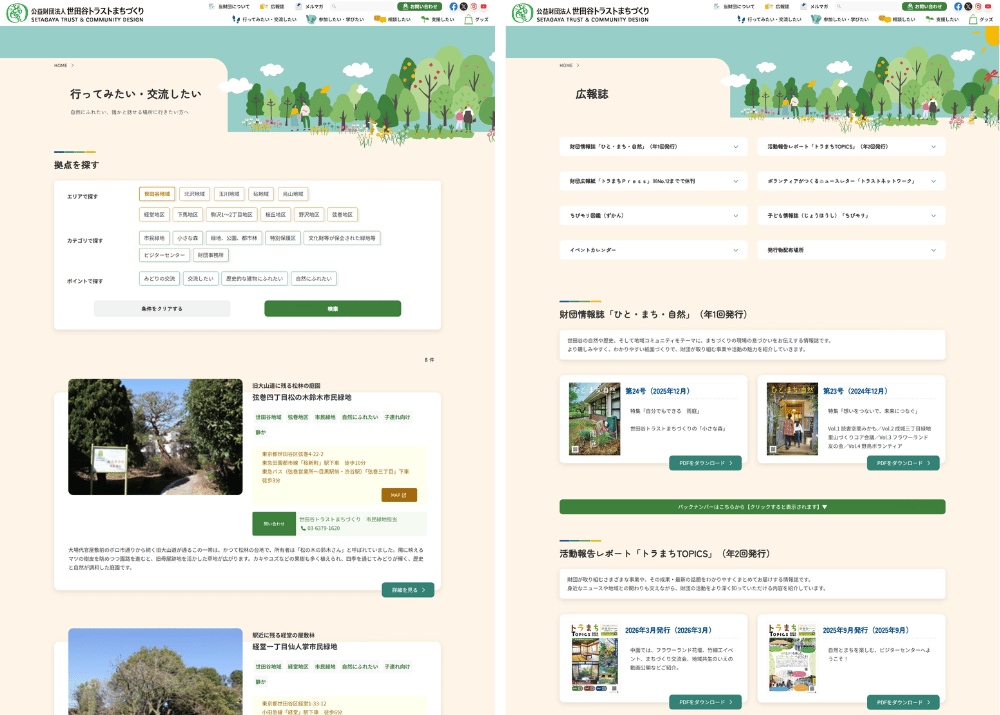Click 弦巻四丁目松の木鈴木市民緑地 photo thumbnail

156,437
